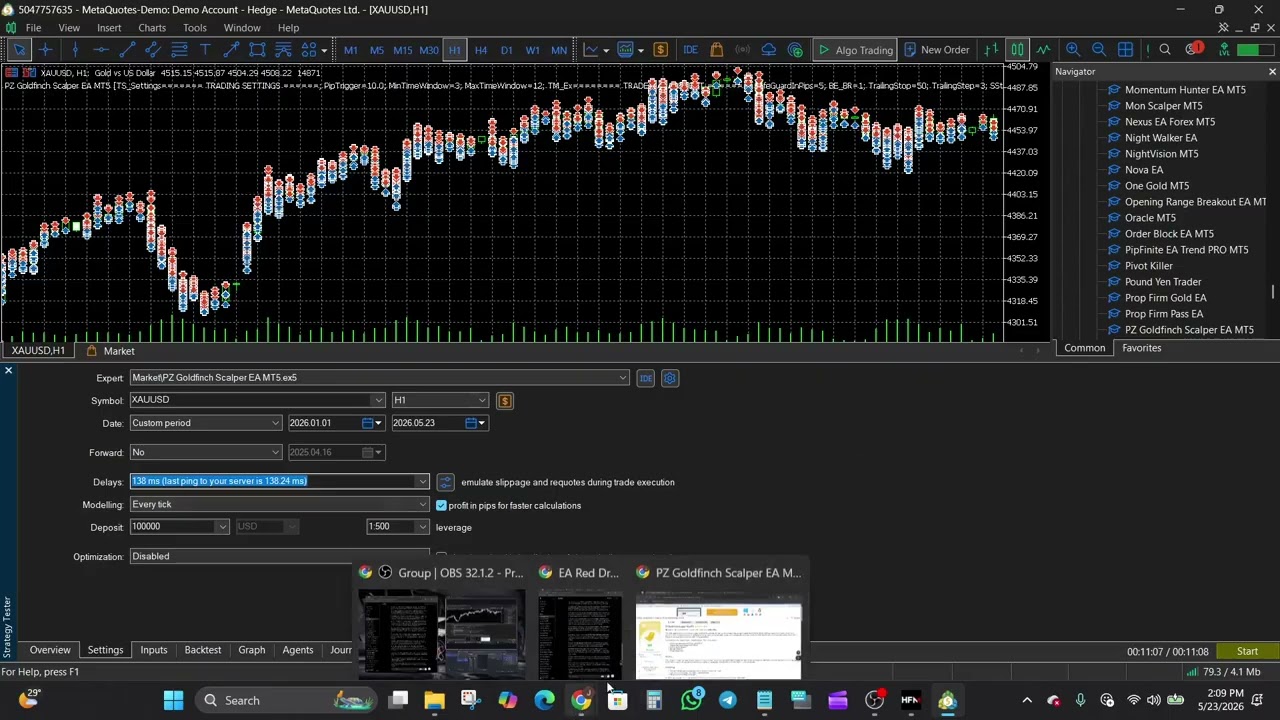Switch to the Inputs tab
The width and height of the screenshot is (1280, 720).
click(x=154, y=650)
